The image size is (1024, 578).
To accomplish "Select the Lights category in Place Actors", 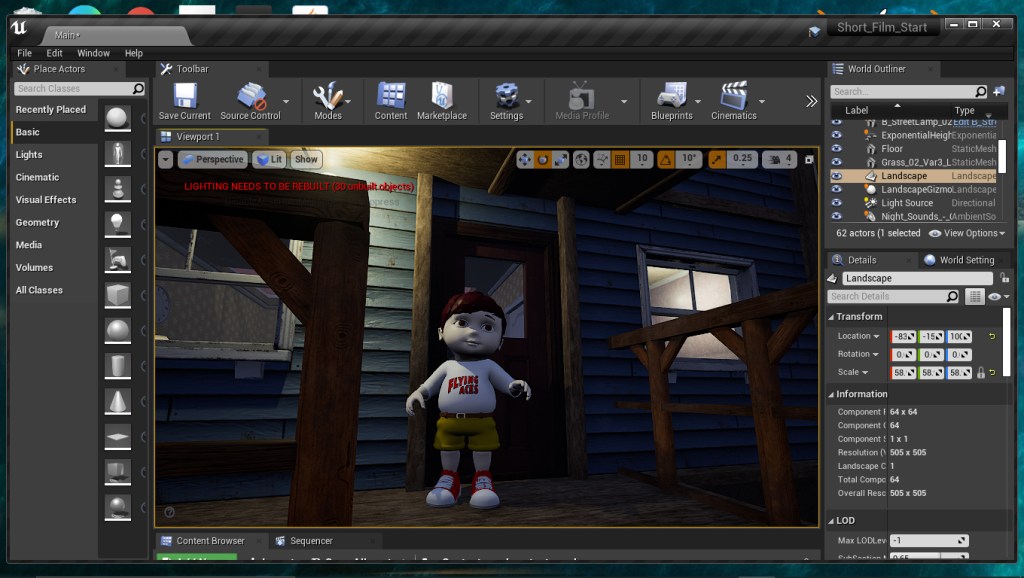I will coord(29,155).
